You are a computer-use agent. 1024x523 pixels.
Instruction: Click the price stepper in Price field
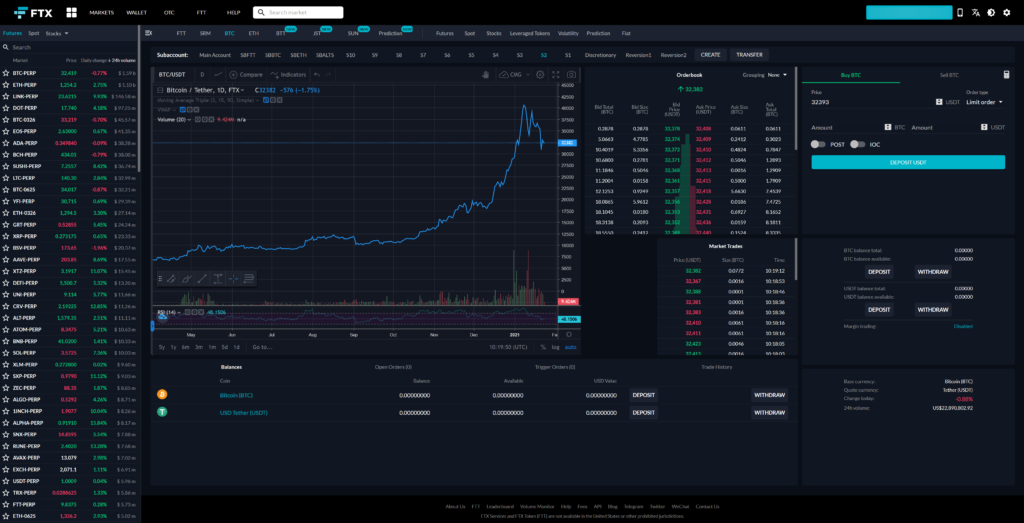939,102
